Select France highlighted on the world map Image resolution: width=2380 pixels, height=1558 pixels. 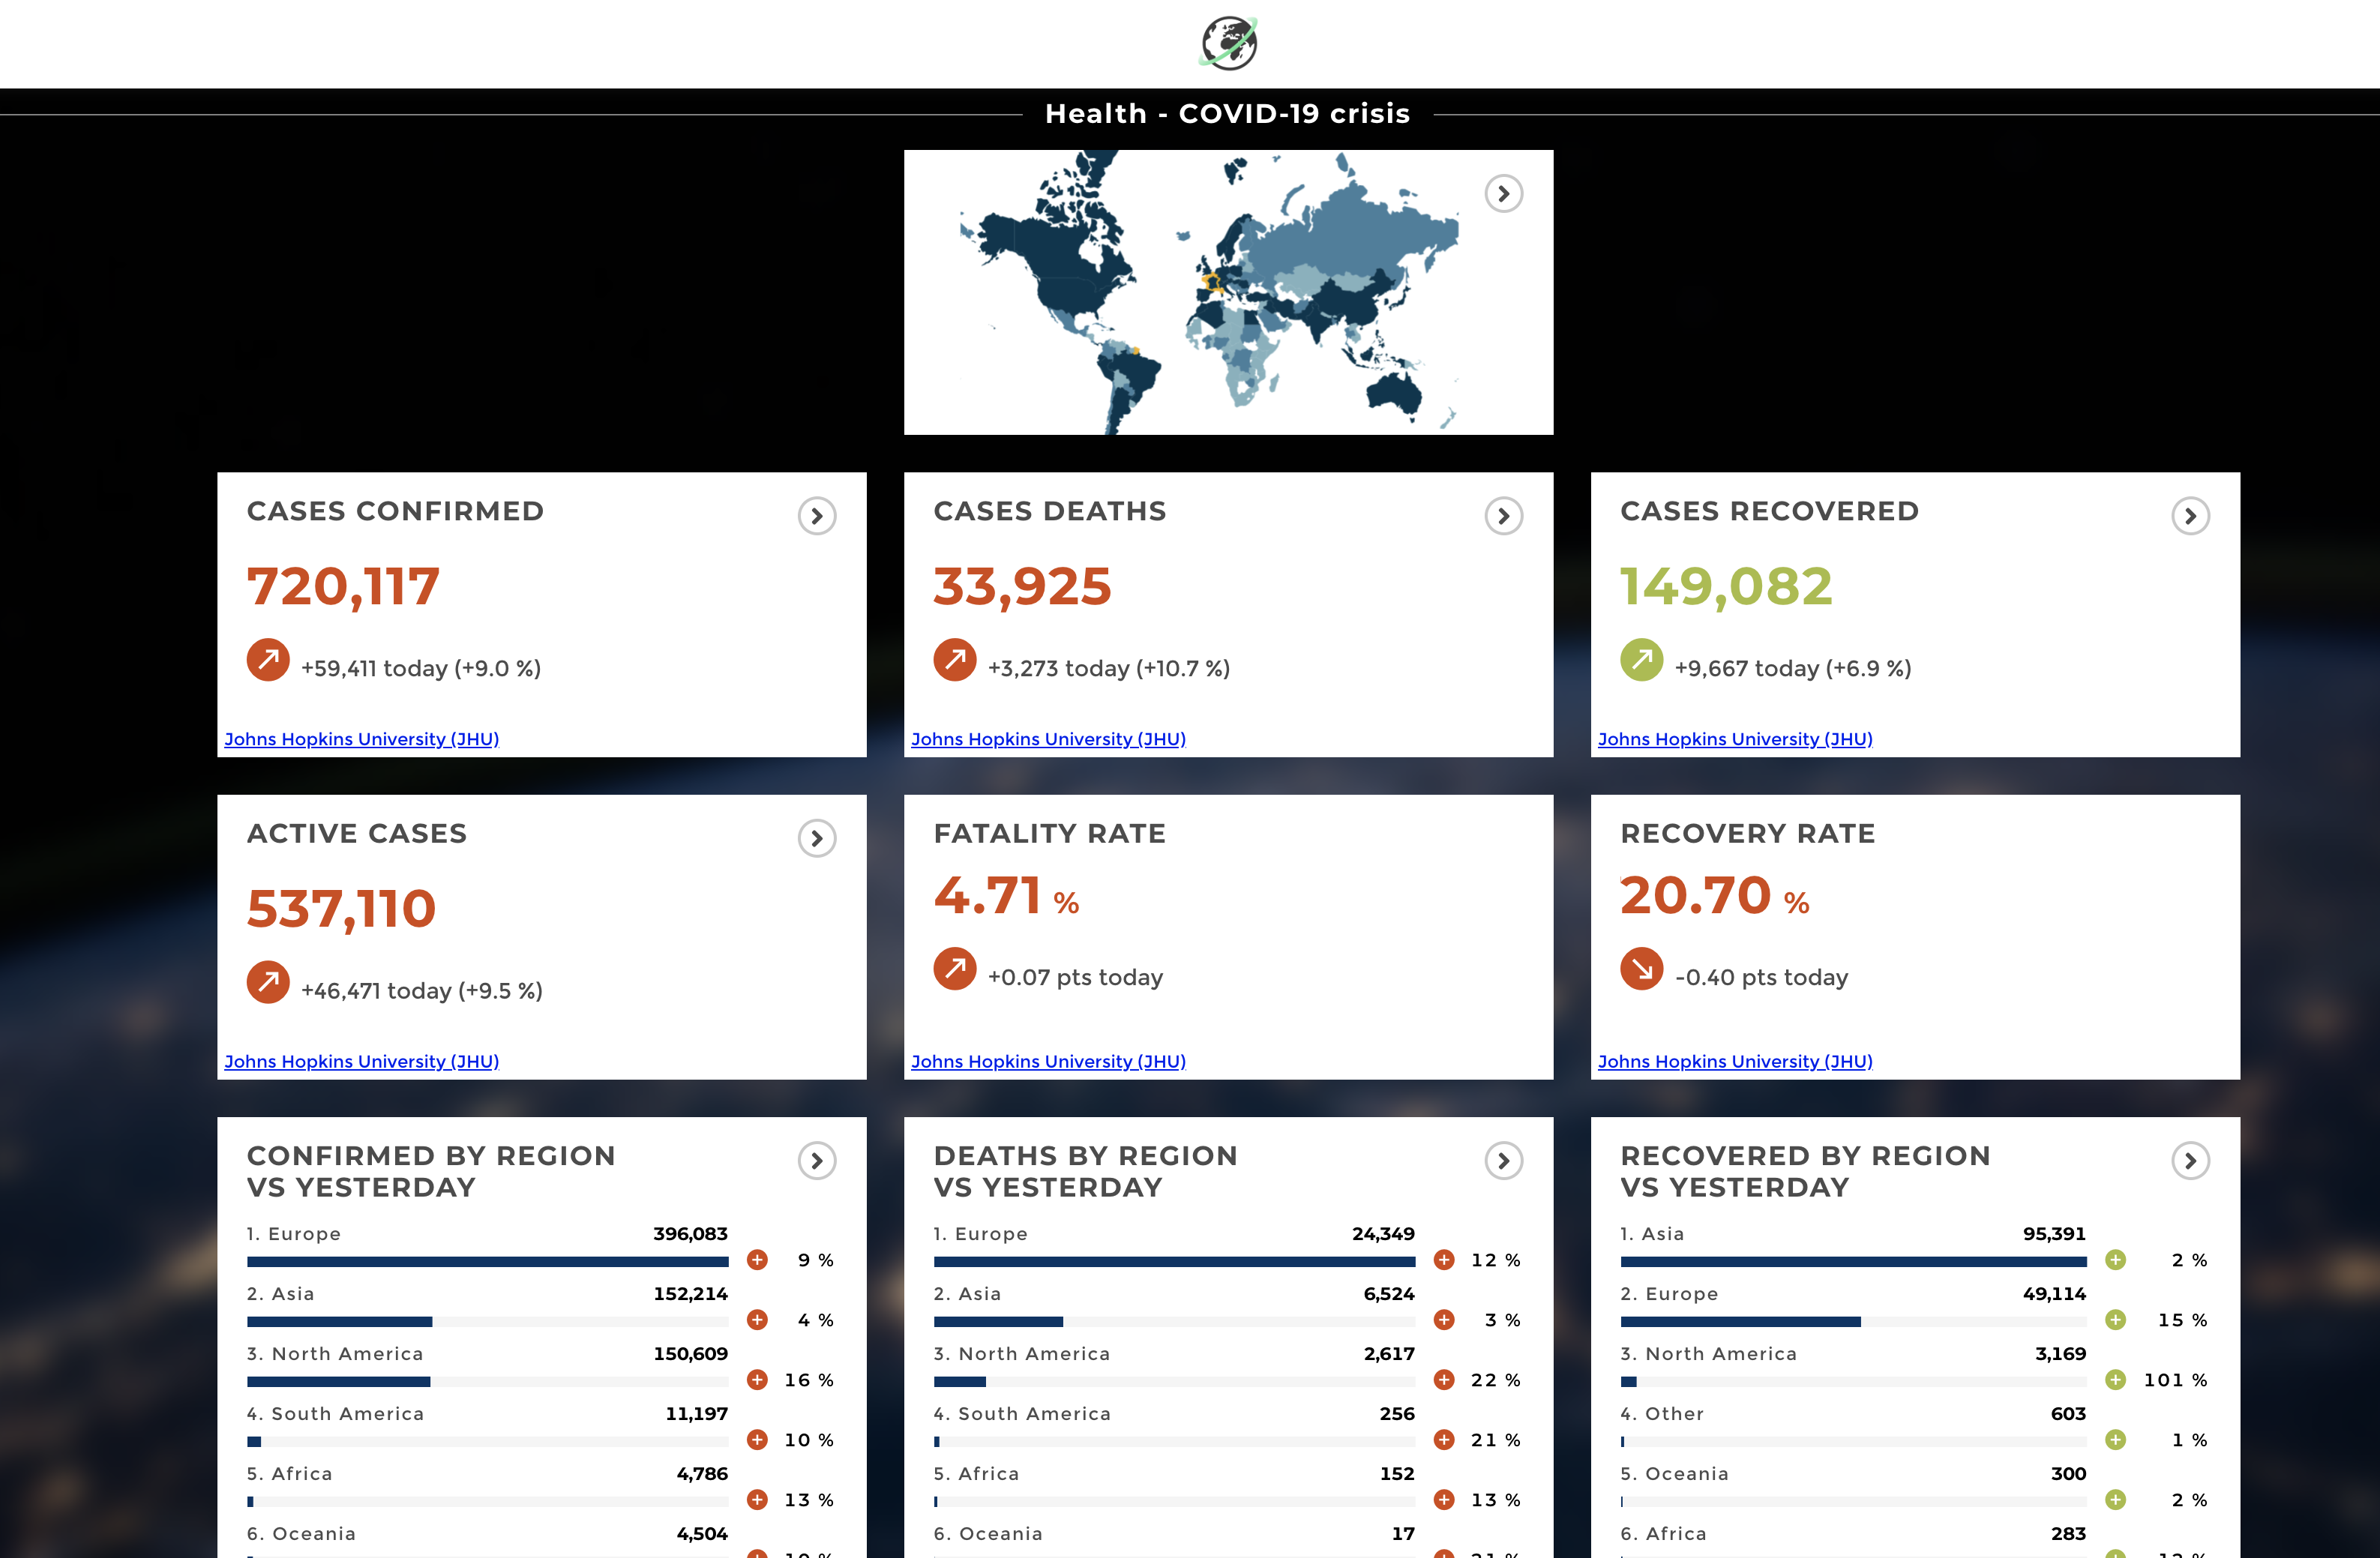(1213, 283)
